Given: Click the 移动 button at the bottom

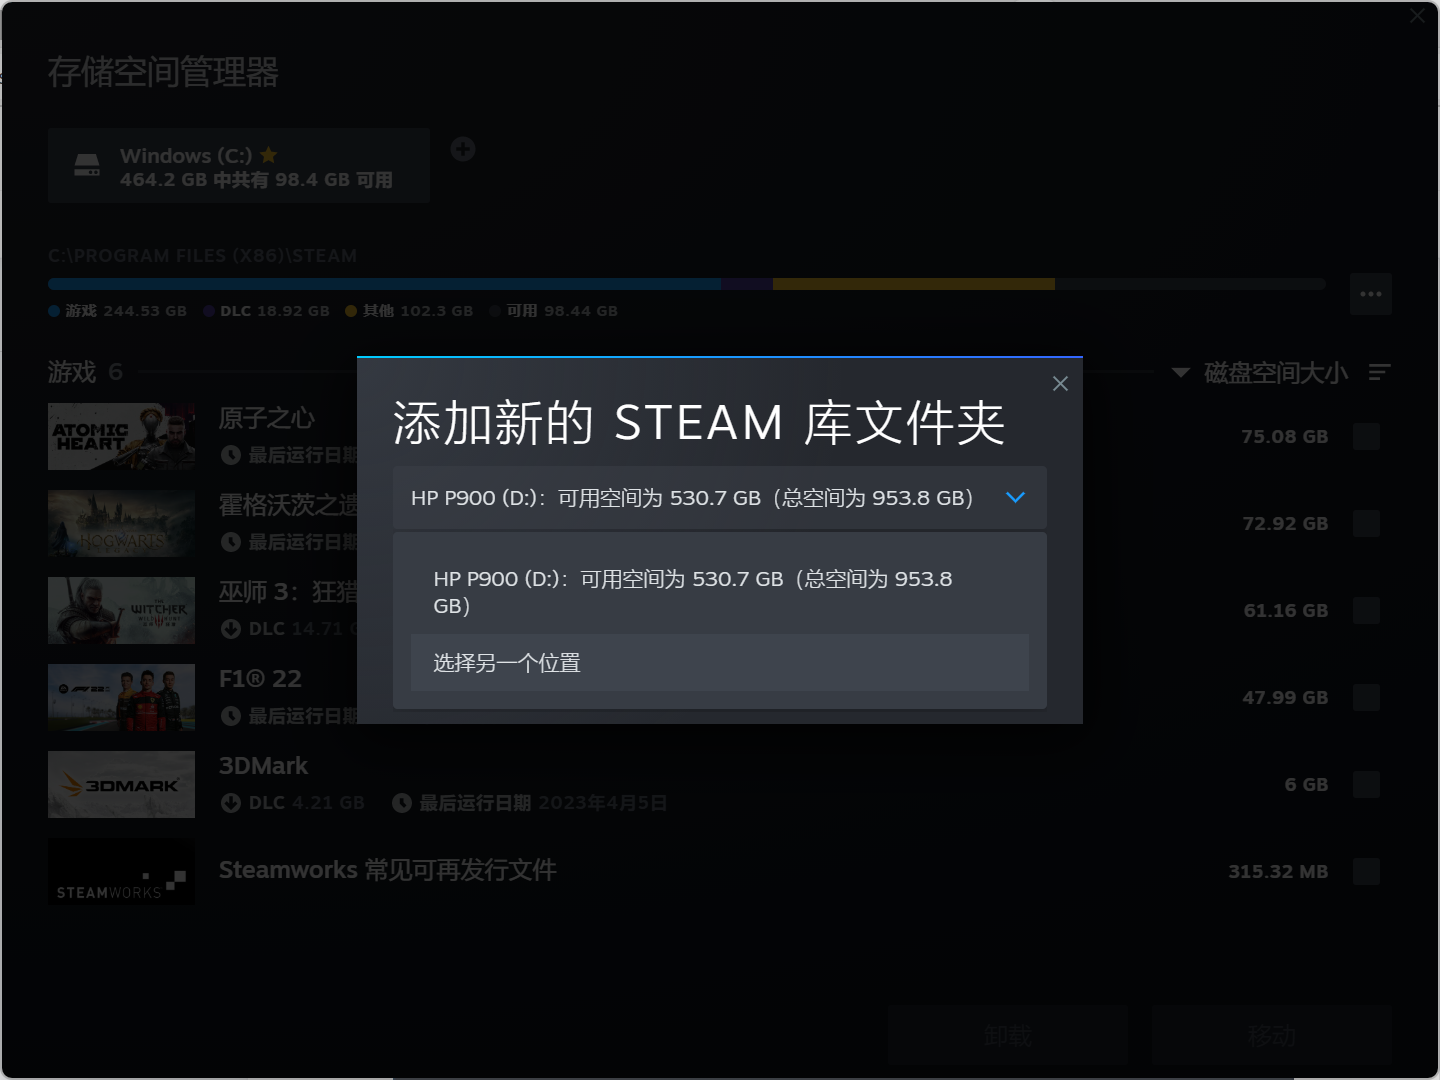Looking at the screenshot, I should click(1271, 1035).
